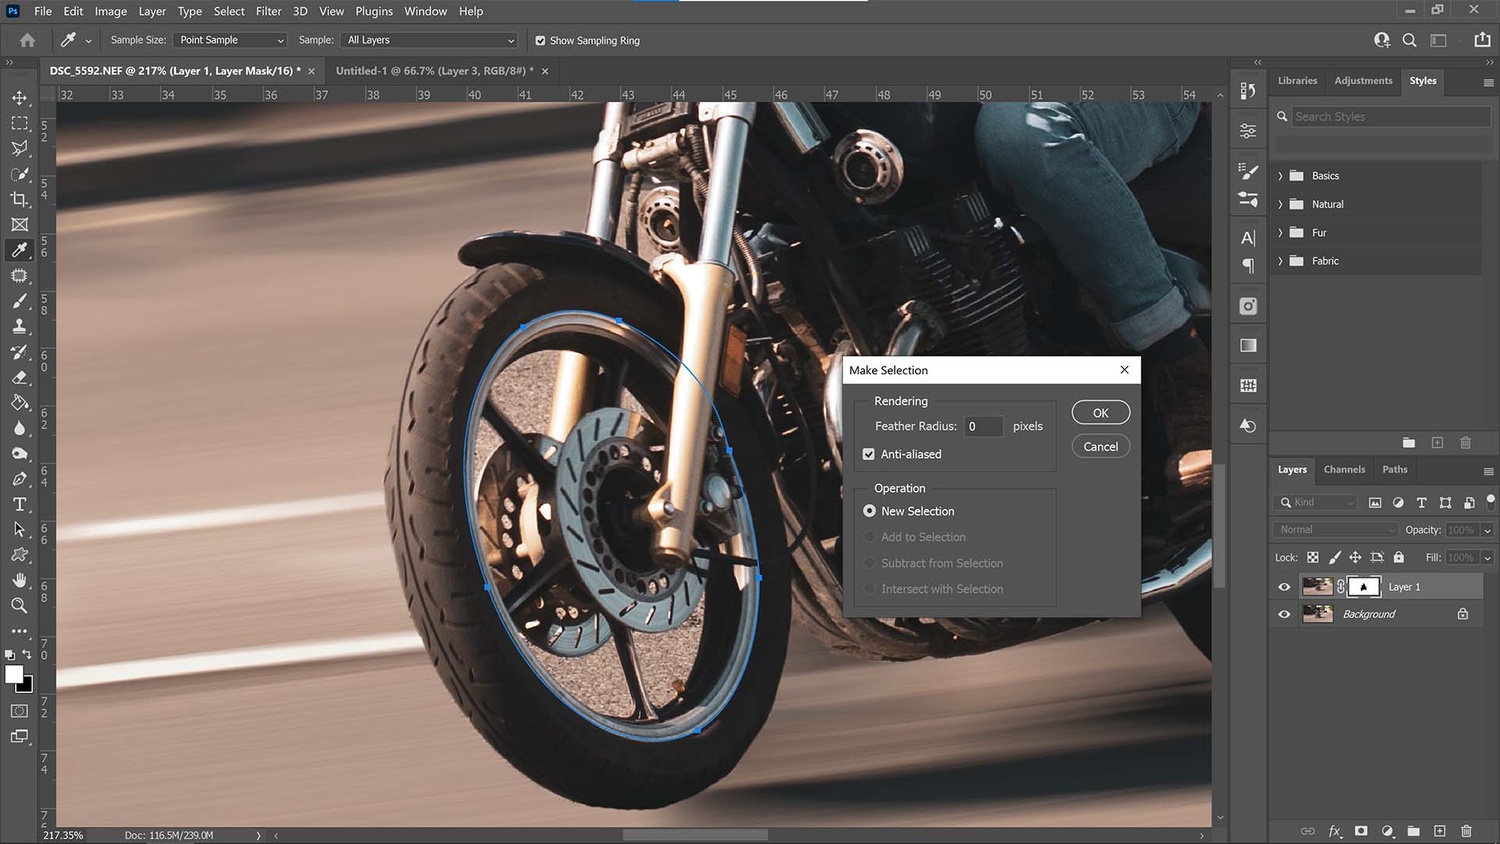
Task: Click the Home icon in options bar
Action: [27, 40]
